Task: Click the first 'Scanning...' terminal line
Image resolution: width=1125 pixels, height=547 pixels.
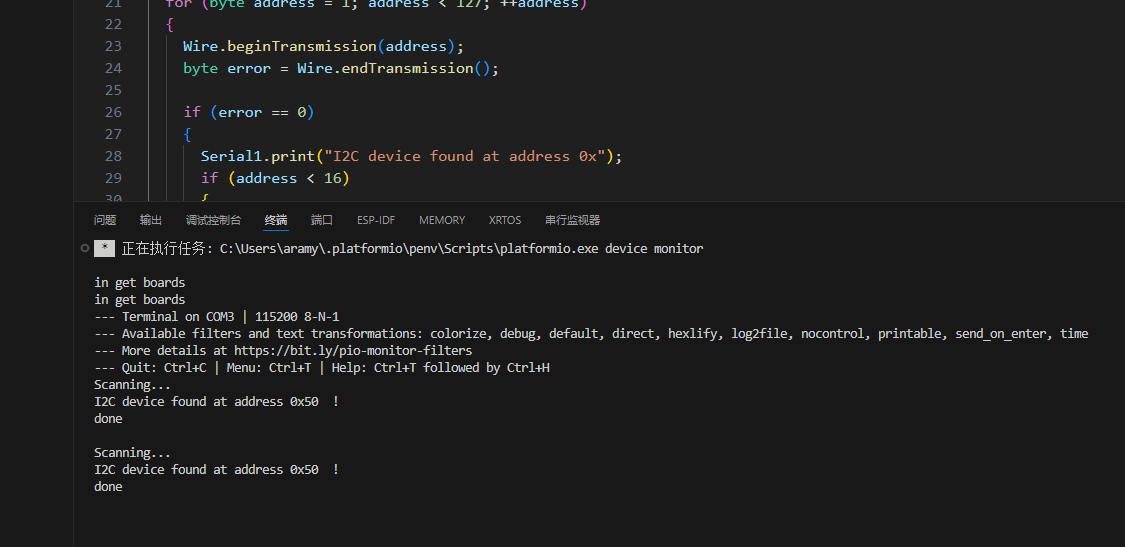Action: (133, 385)
